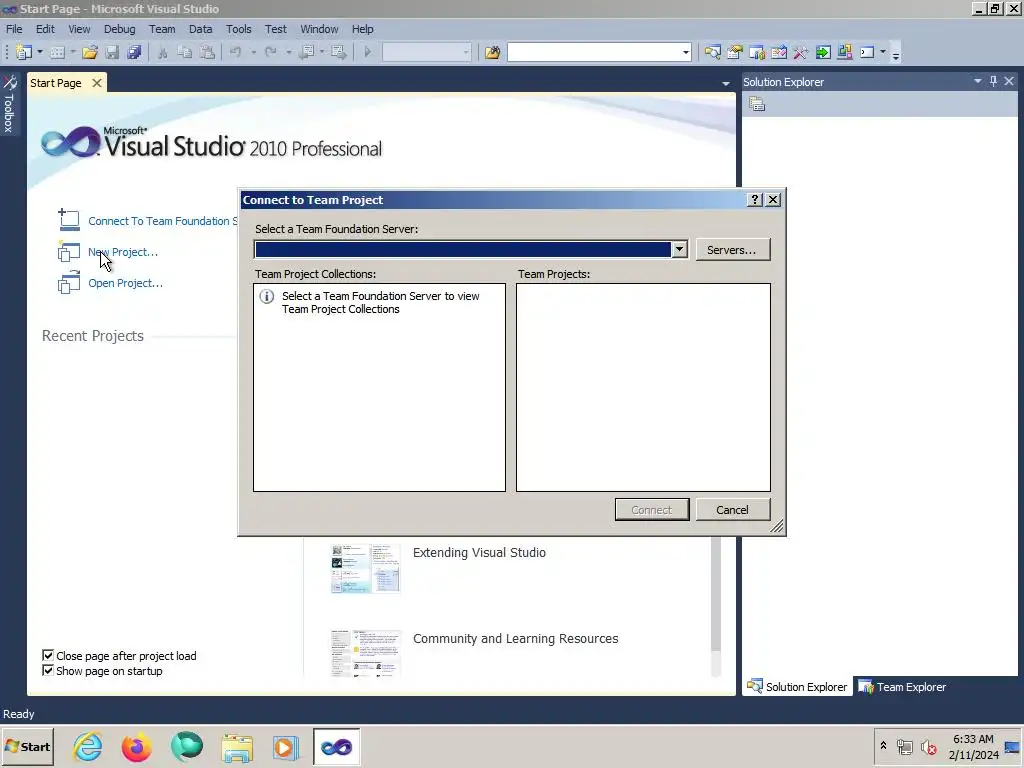This screenshot has height=768, width=1024.
Task: Open the Solution Explorer window position menu
Action: [978, 81]
